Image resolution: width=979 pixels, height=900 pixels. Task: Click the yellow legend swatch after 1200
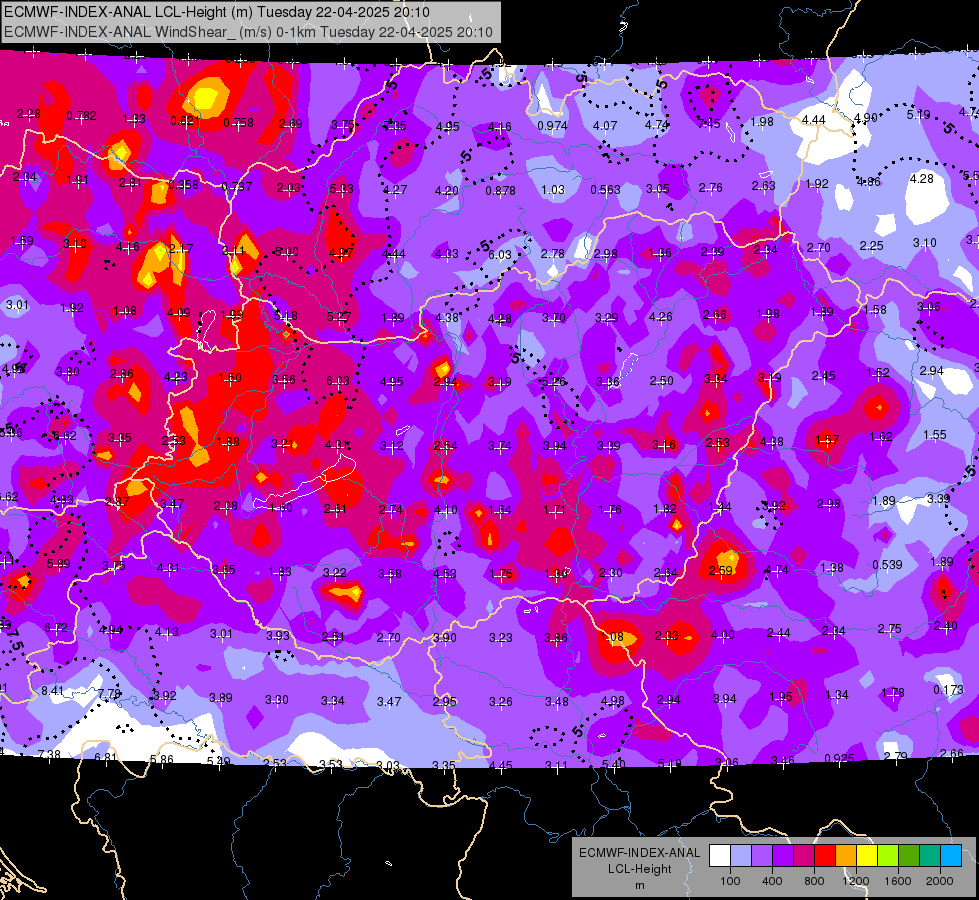click(x=867, y=856)
